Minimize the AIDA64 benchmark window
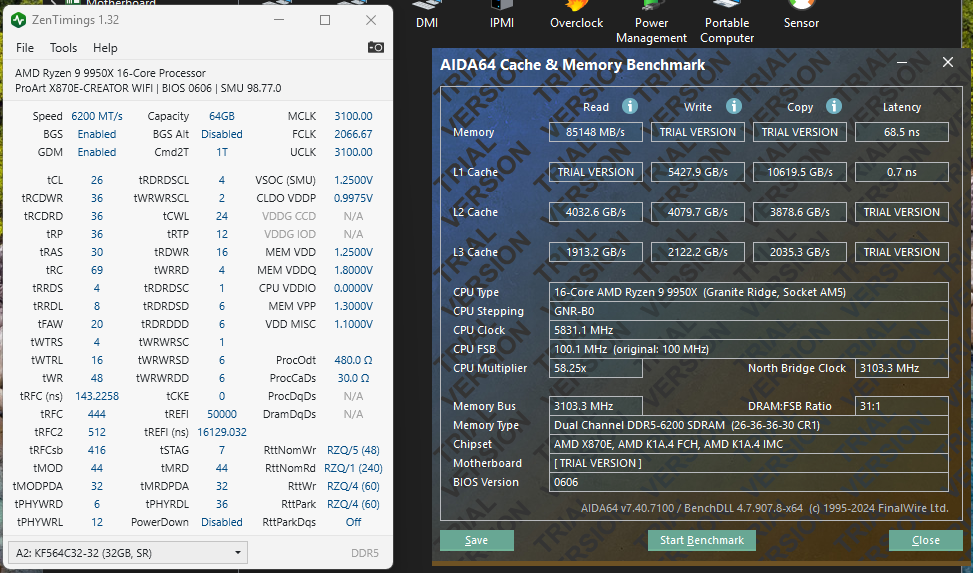This screenshot has height=573, width=973. tap(902, 62)
